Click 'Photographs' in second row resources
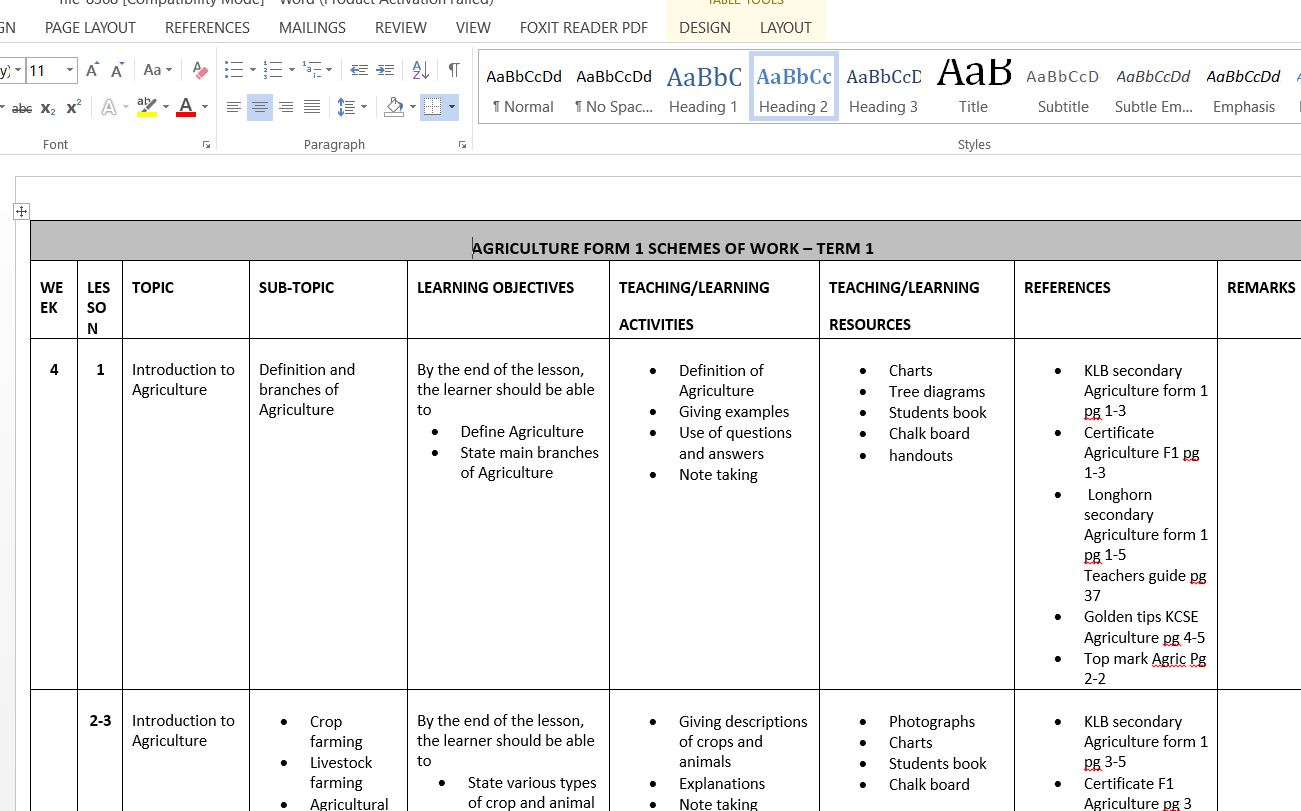1301x811 pixels. coord(932,722)
